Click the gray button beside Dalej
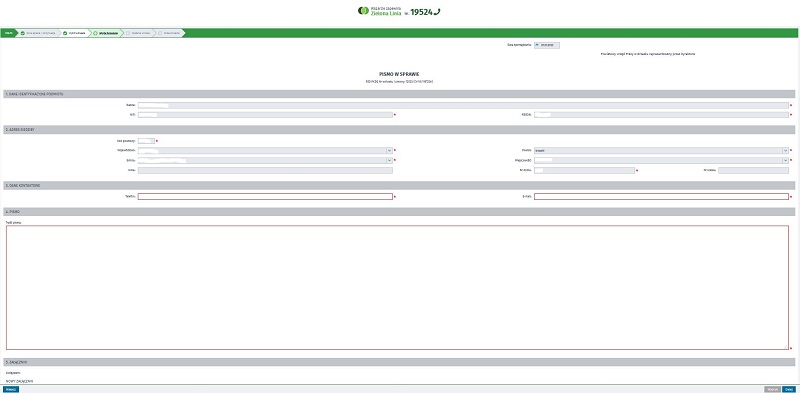Screen dimensions: 800x393 pos(772,389)
